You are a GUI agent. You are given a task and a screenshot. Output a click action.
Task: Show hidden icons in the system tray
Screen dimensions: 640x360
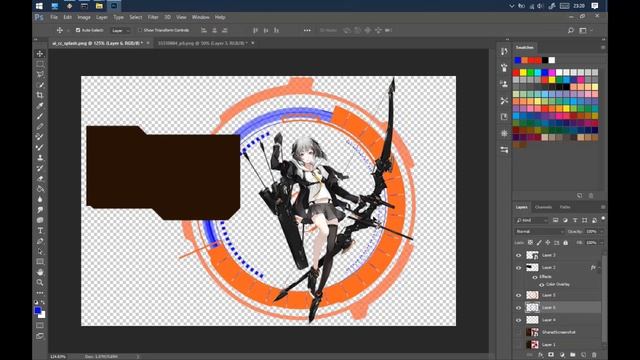(x=511, y=6)
